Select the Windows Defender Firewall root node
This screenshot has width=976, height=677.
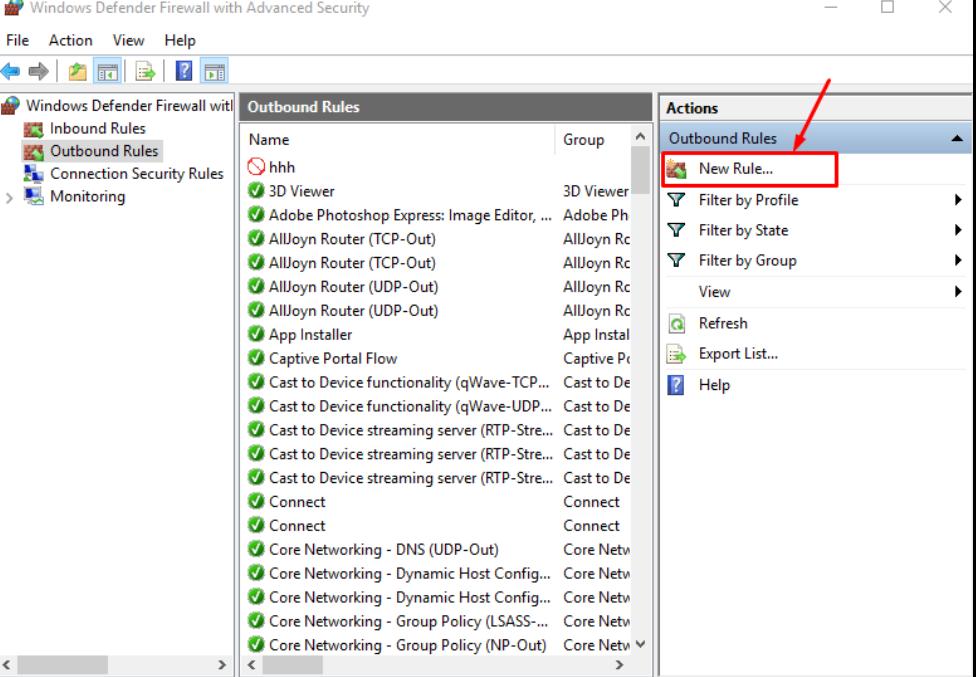(x=129, y=106)
